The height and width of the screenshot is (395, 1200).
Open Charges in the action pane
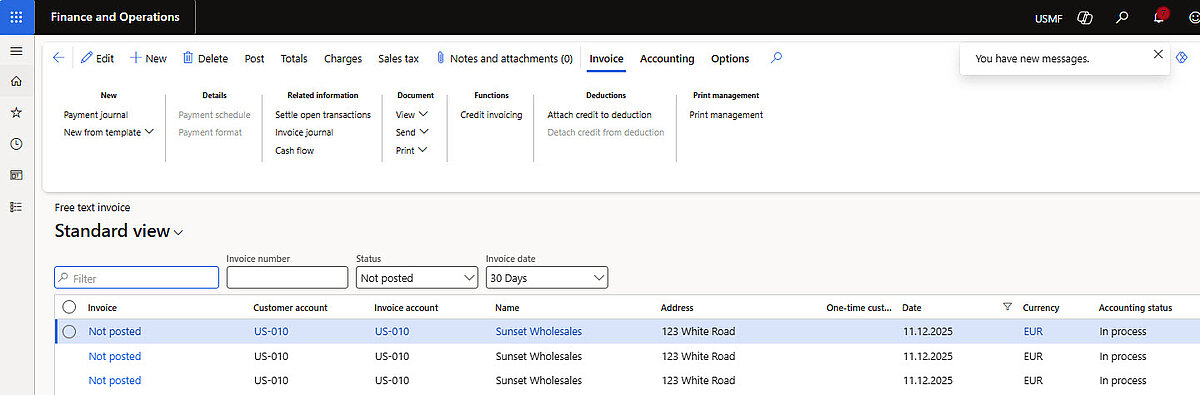343,59
